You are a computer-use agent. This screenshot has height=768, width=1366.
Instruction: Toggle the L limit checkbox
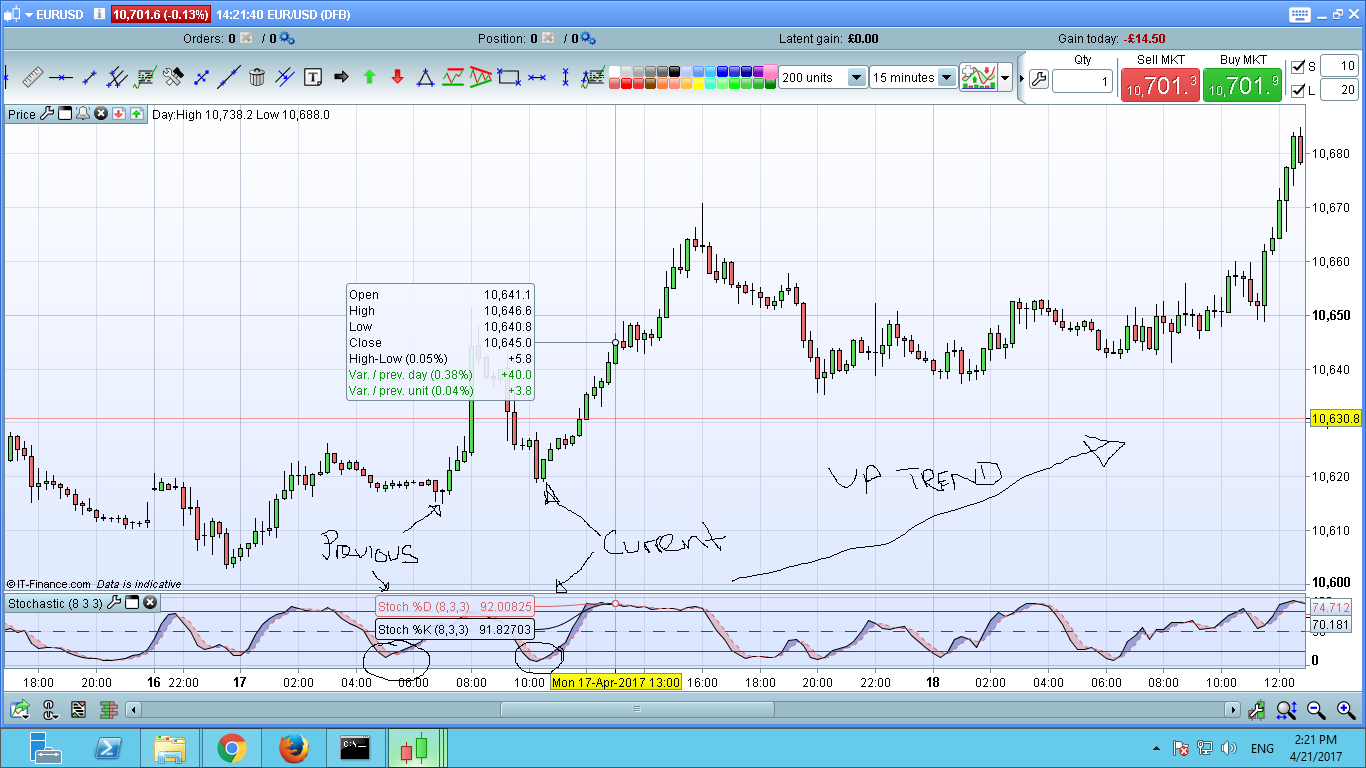point(1298,91)
